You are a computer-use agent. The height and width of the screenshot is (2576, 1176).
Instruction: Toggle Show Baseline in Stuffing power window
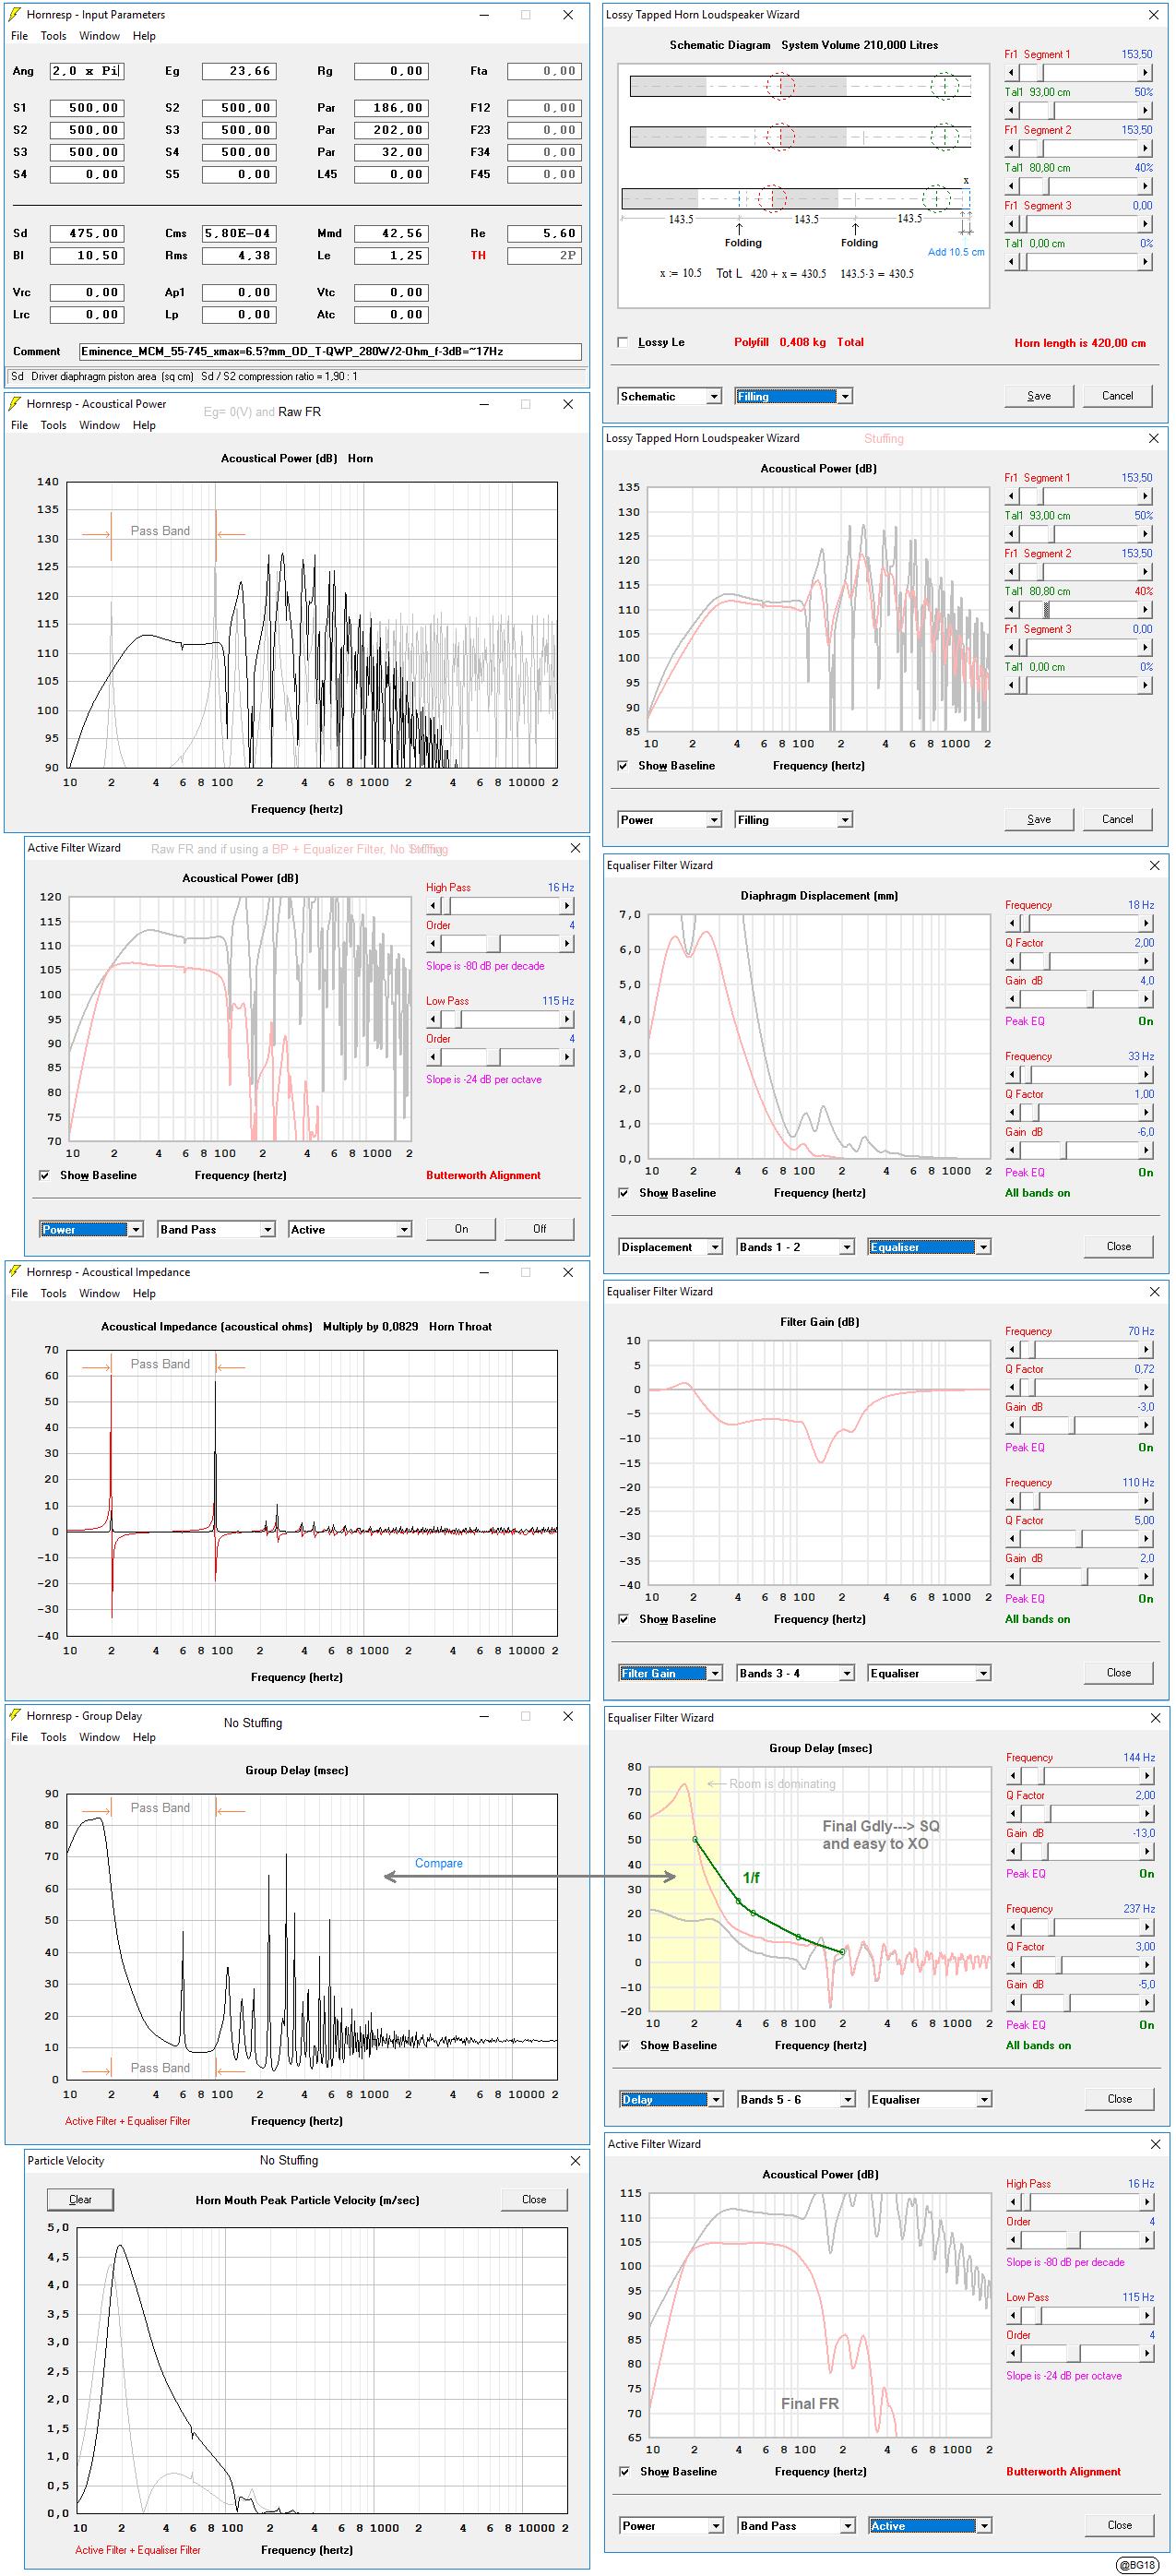coord(623,766)
